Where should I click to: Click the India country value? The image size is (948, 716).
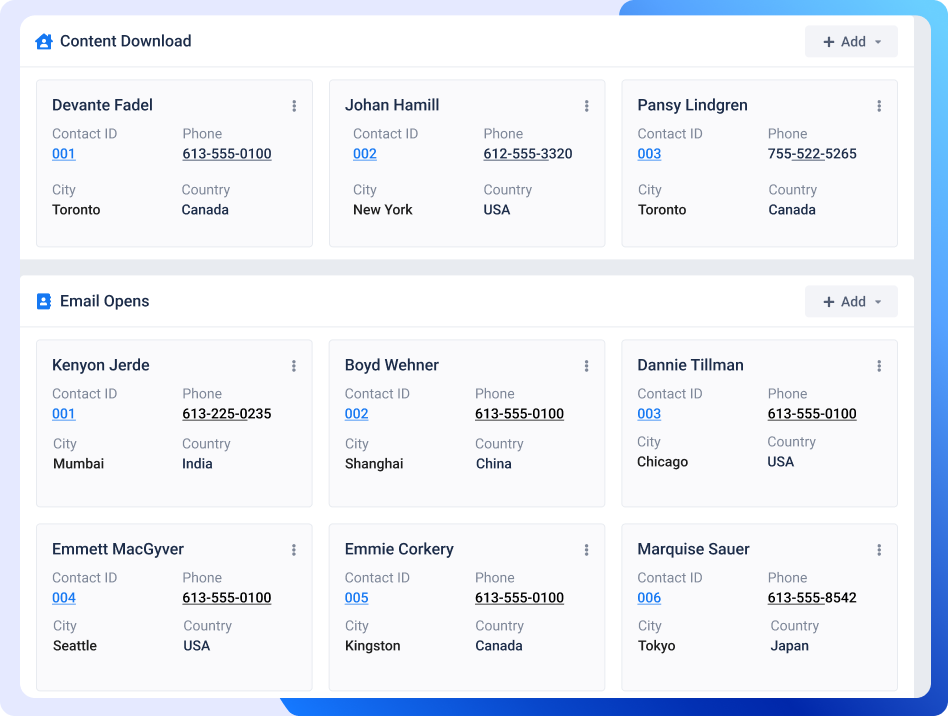pyautogui.click(x=197, y=464)
